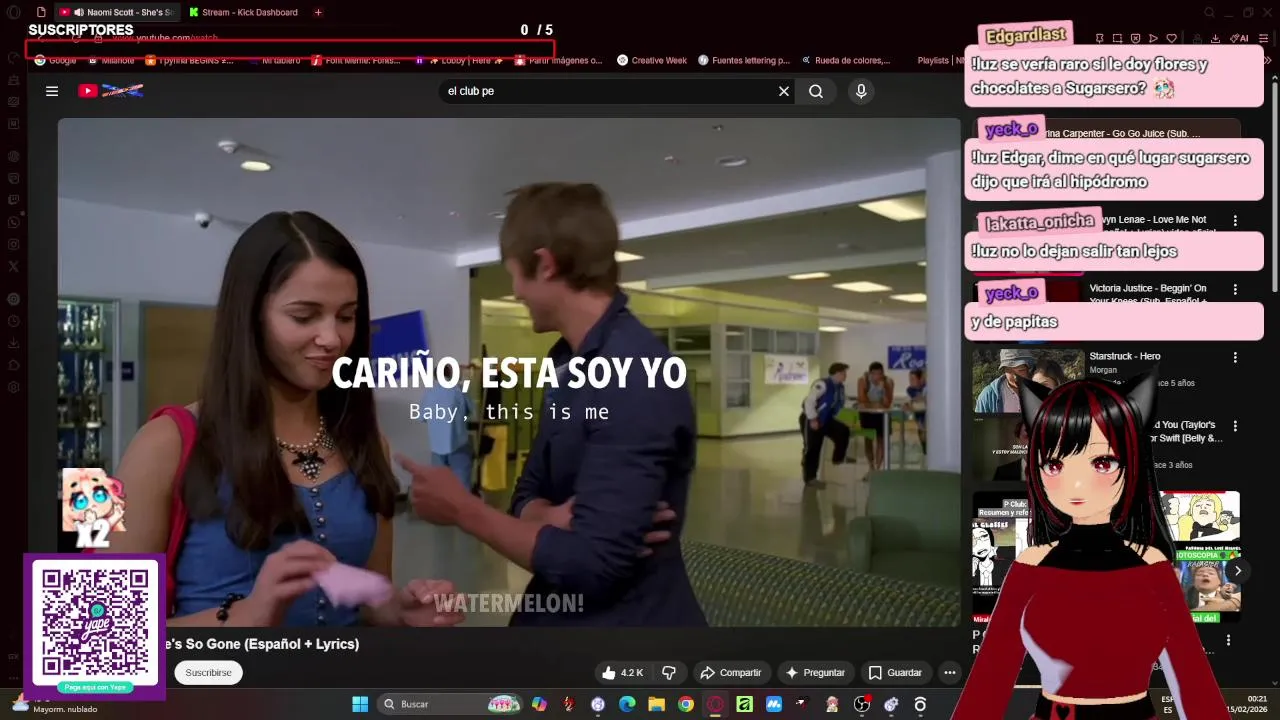Open options for Starstruck - Hero video

point(1235,357)
